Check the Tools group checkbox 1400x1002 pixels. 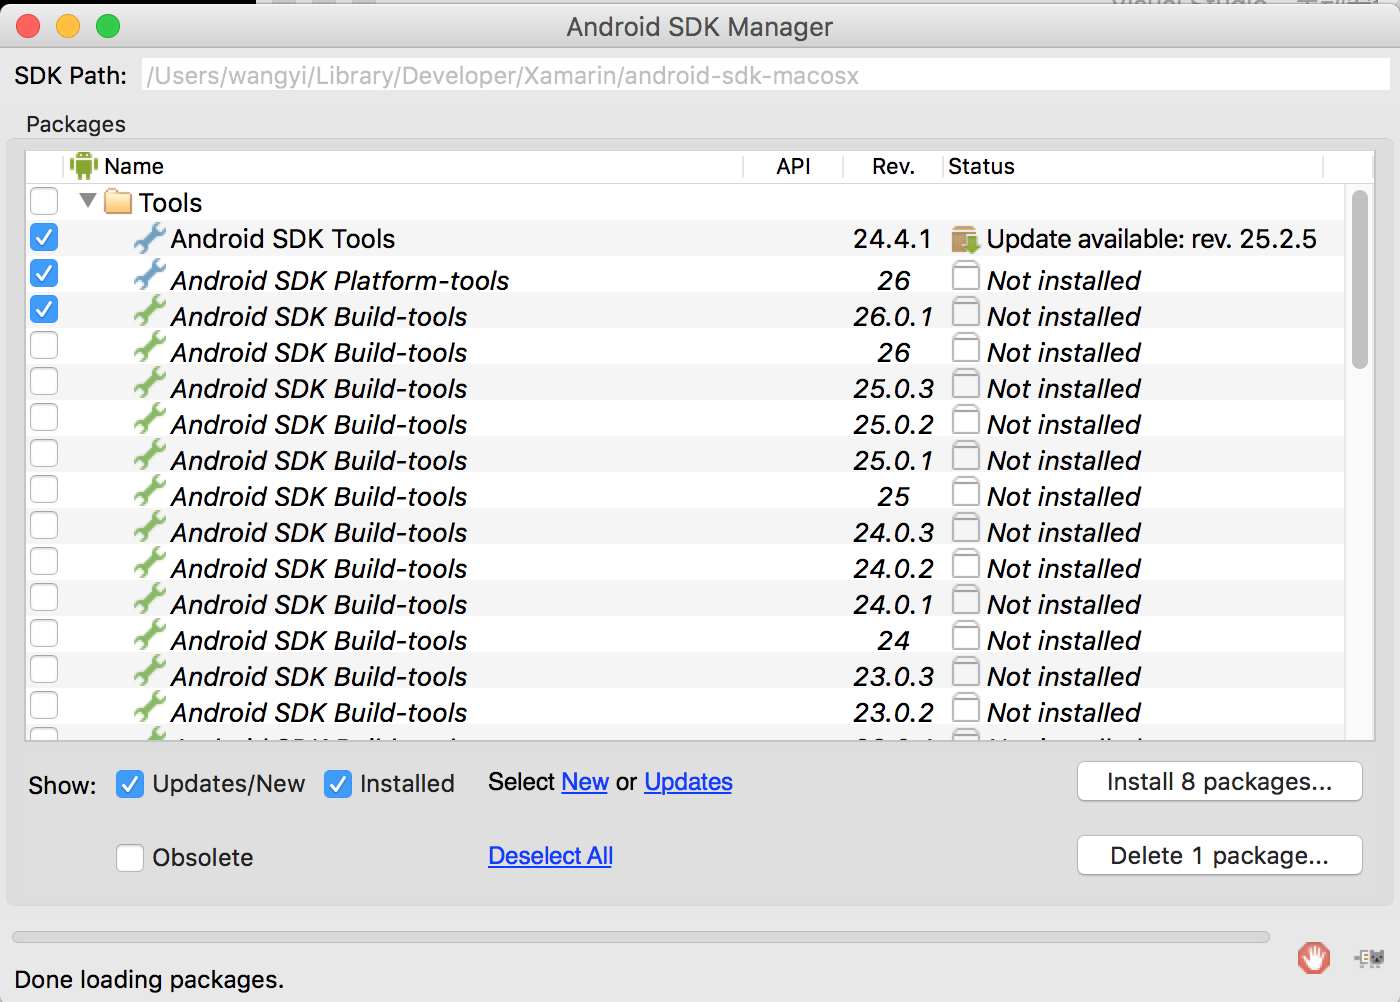[44, 201]
